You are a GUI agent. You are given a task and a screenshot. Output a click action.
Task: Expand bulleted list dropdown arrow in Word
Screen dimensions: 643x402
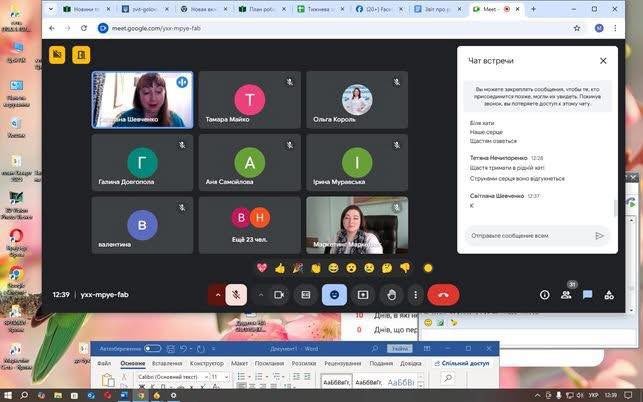248,377
